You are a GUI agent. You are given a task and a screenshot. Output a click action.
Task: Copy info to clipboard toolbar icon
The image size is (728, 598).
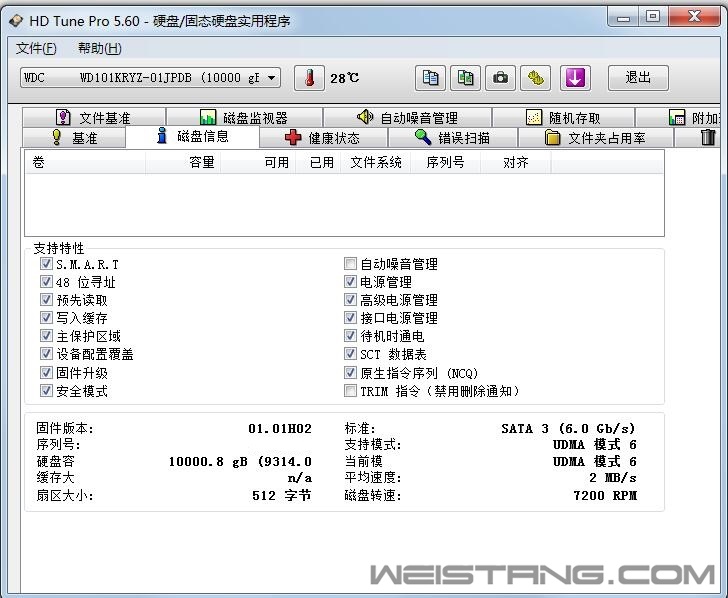point(430,78)
